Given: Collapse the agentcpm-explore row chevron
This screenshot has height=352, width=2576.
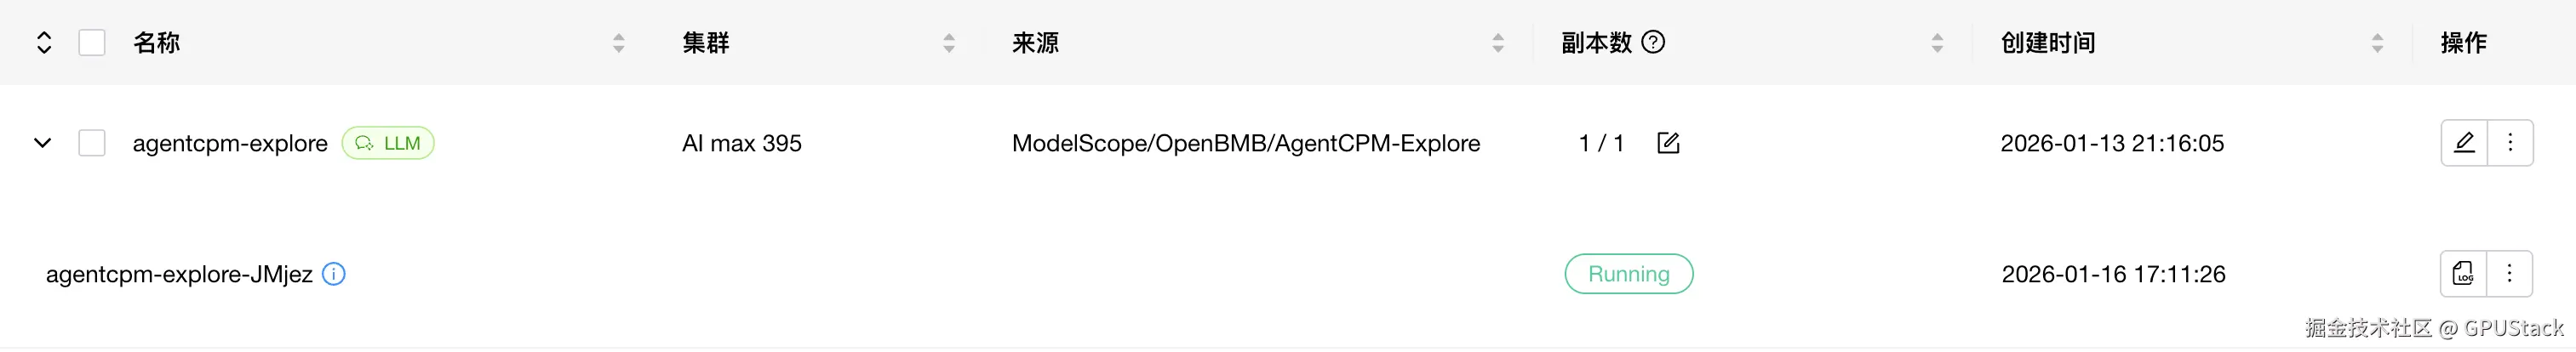Looking at the screenshot, I should point(42,143).
